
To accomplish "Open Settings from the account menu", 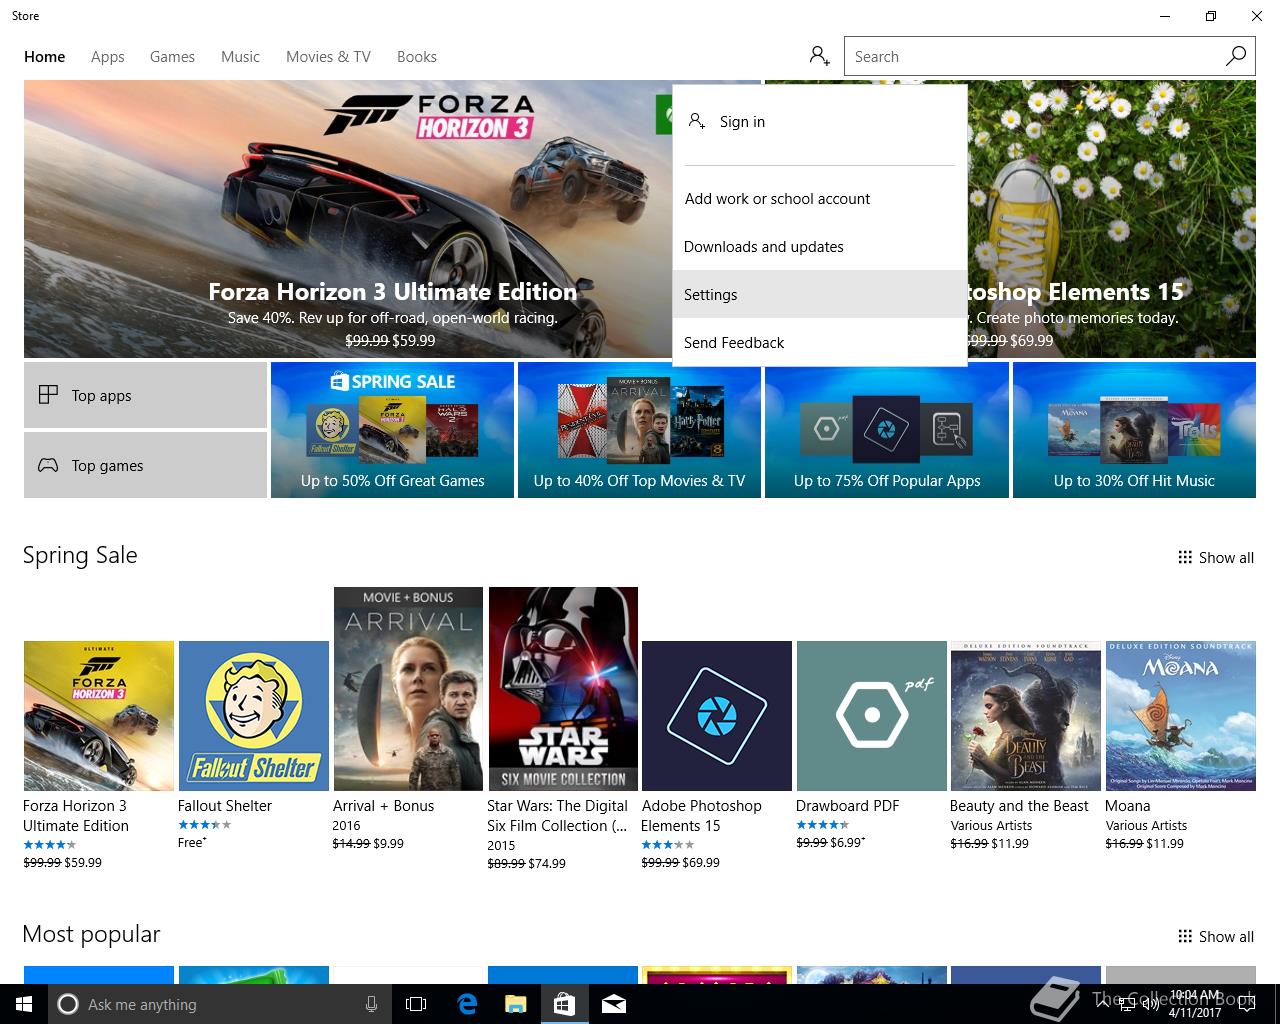I will pyautogui.click(x=820, y=294).
